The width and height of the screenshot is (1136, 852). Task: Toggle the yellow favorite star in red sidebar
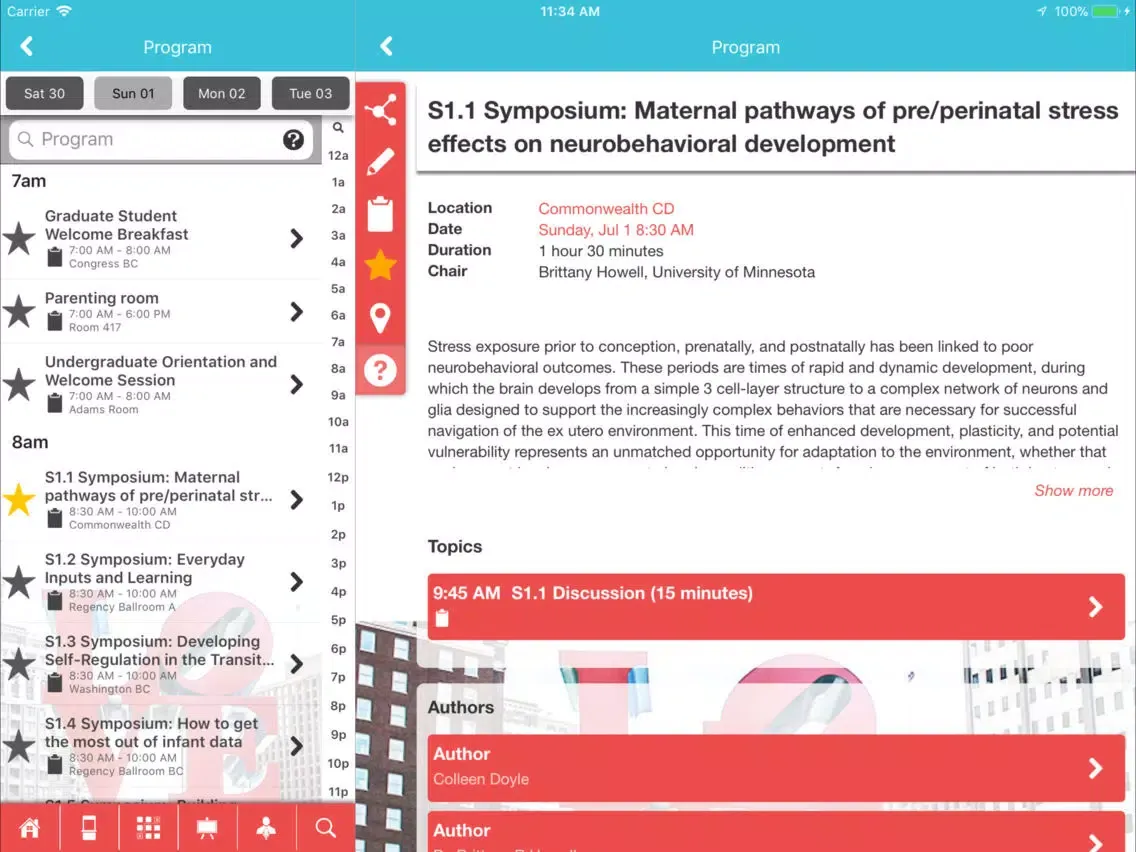coord(380,264)
